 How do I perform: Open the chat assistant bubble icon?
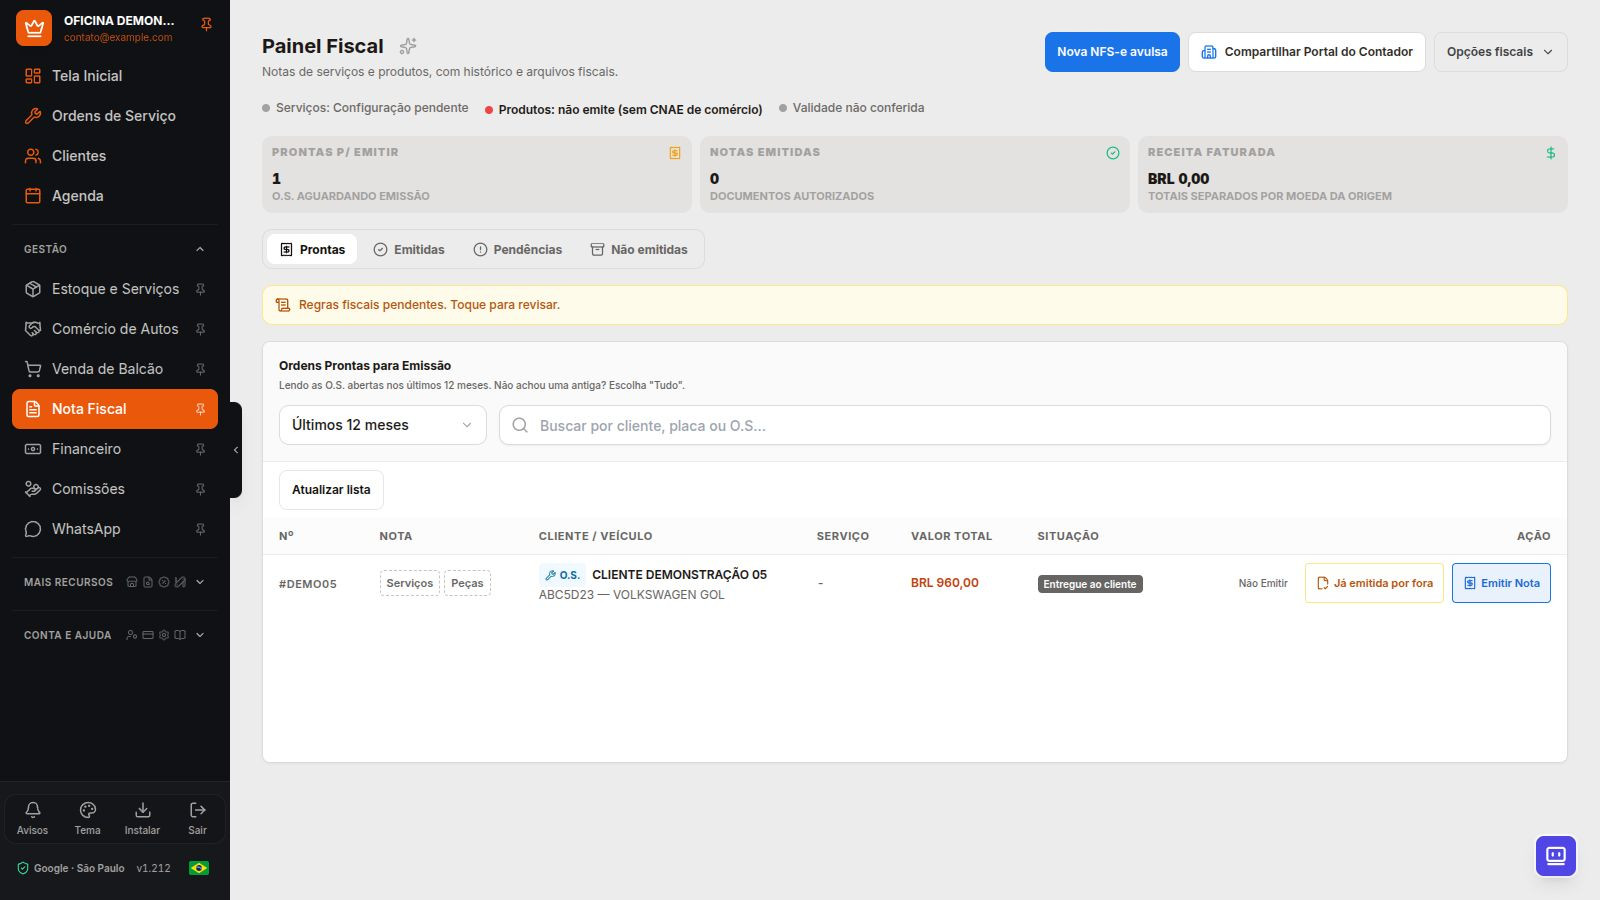pos(1555,856)
